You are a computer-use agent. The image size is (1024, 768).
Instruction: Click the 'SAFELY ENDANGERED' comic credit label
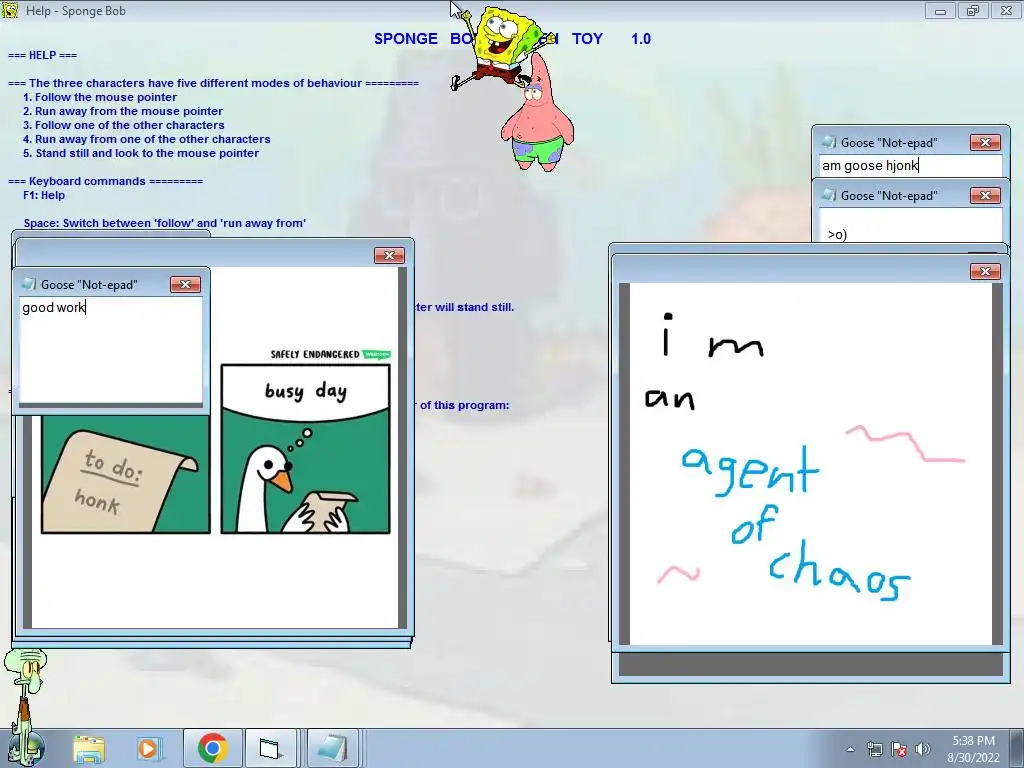point(330,354)
